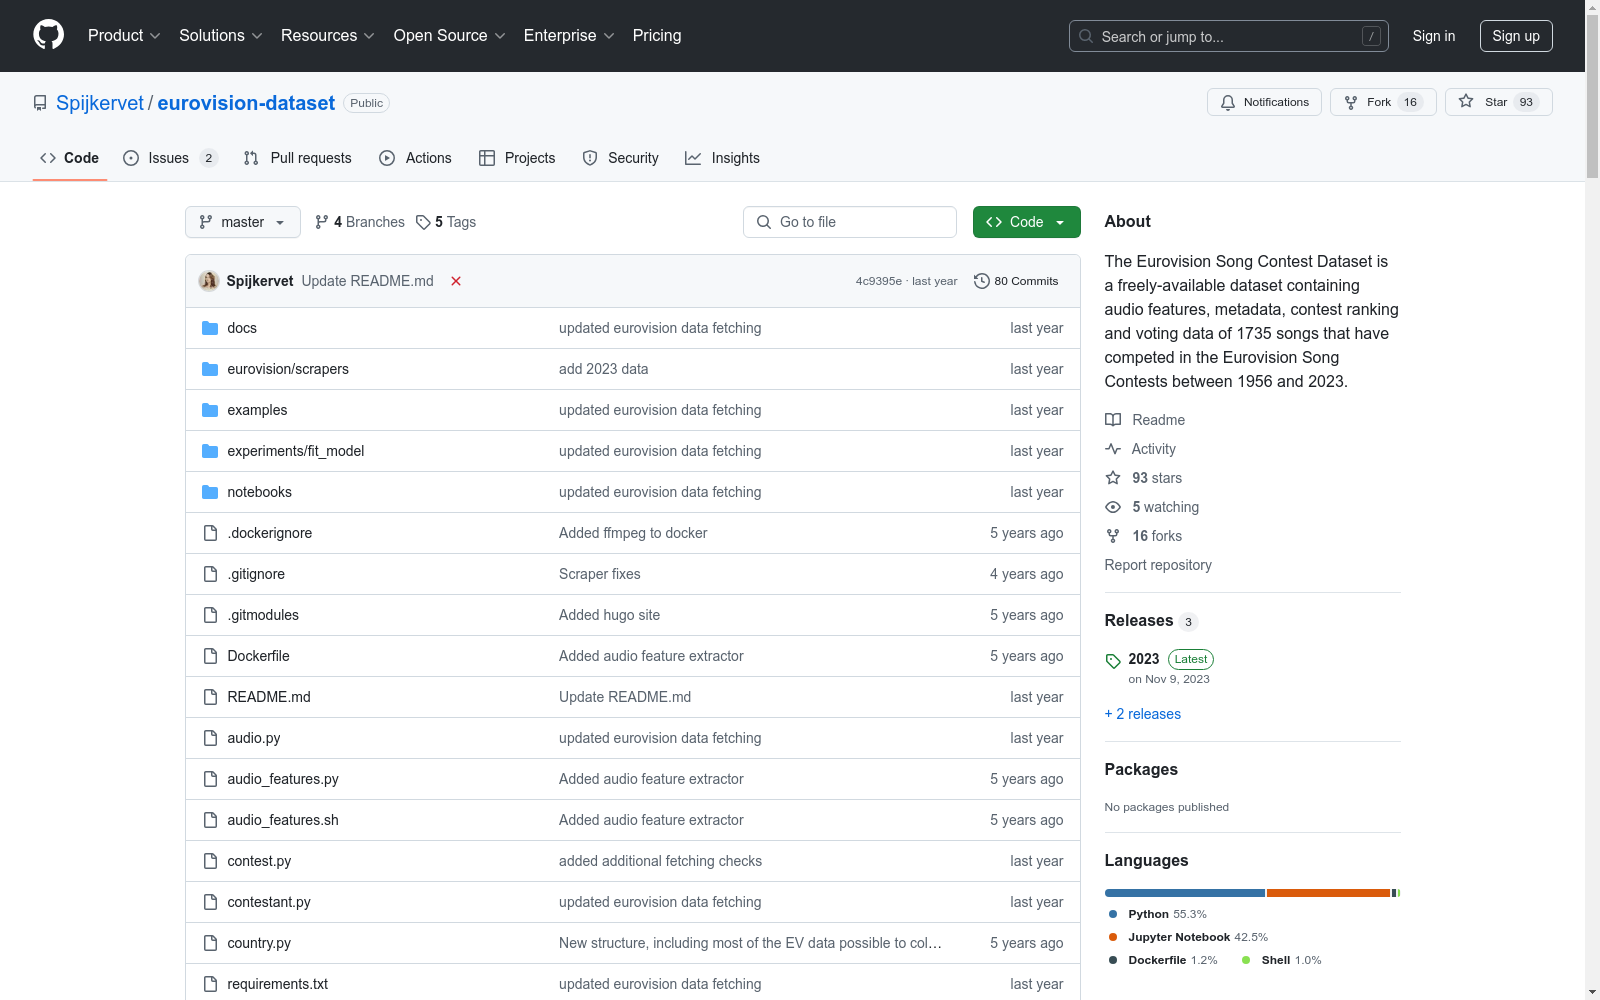Click the failed-status red X icon
This screenshot has width=1600, height=1000.
pyautogui.click(x=456, y=281)
